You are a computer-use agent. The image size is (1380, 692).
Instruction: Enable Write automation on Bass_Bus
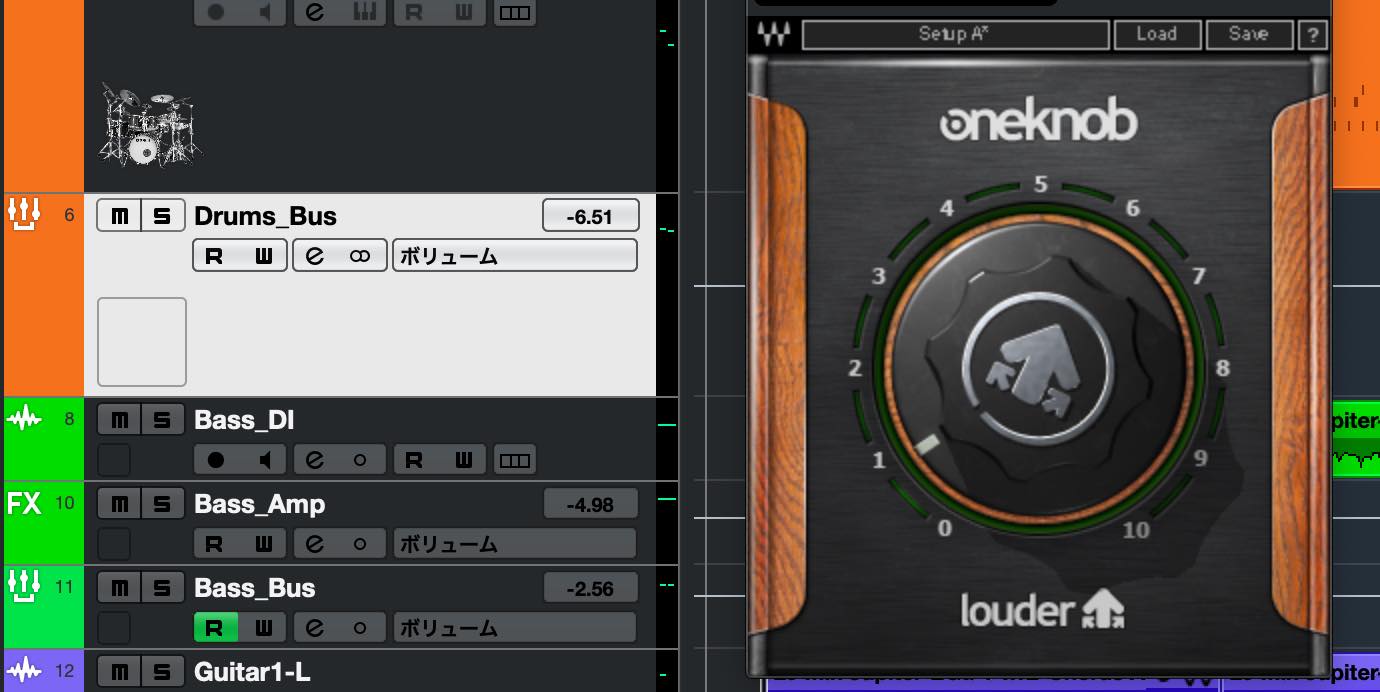click(263, 628)
